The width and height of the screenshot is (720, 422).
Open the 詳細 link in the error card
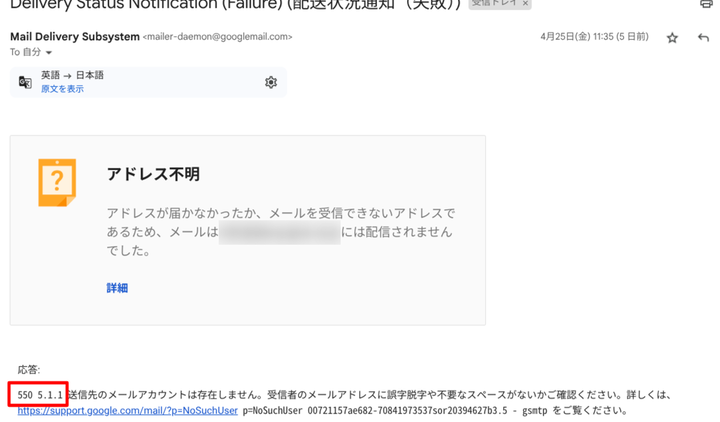tap(117, 288)
